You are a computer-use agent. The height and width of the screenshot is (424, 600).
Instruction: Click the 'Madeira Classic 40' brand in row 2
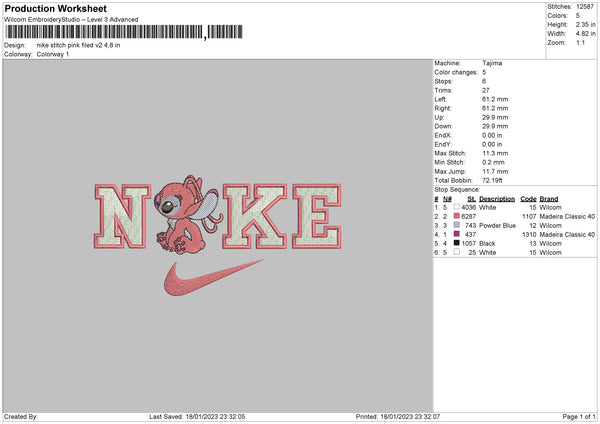tap(567, 216)
